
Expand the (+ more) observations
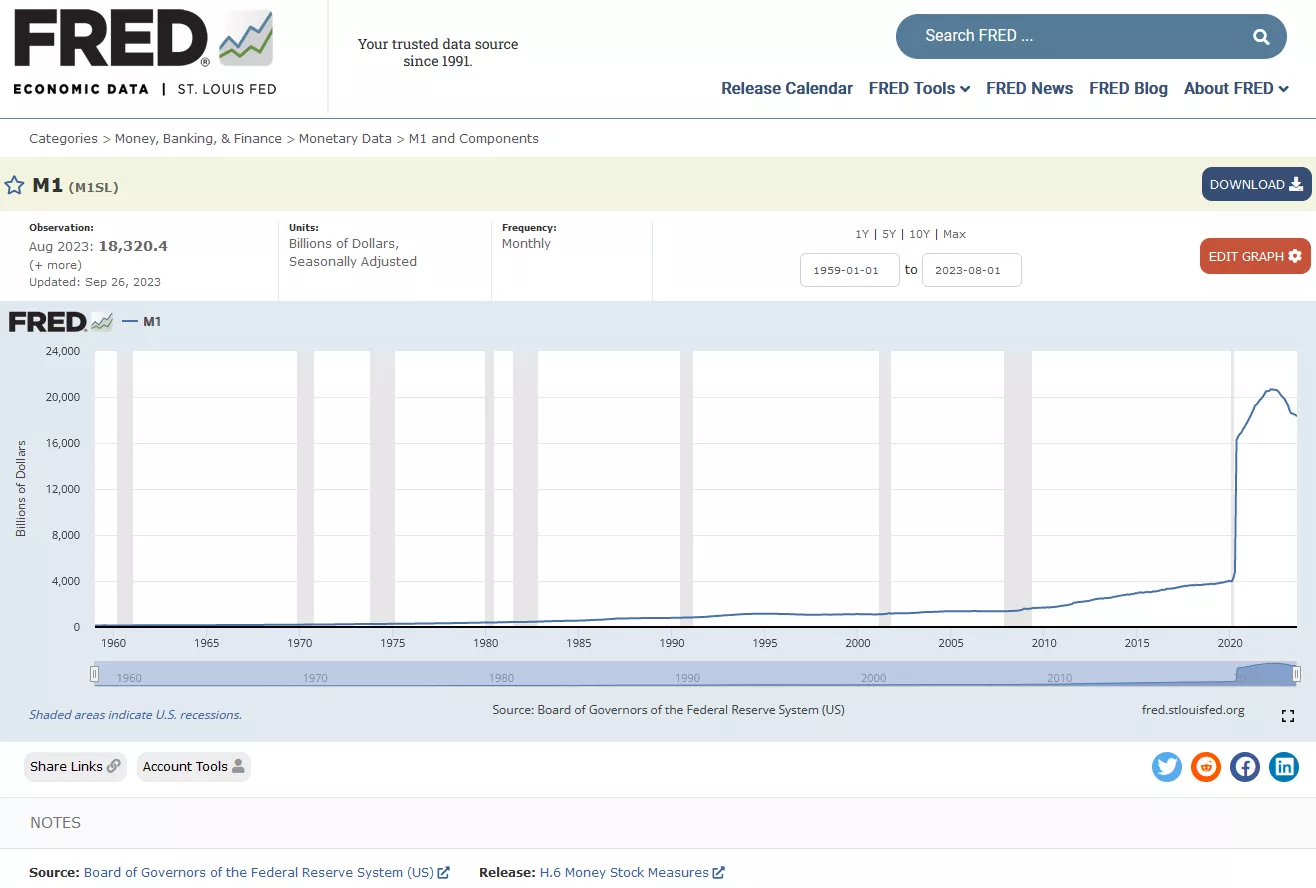(x=56, y=265)
